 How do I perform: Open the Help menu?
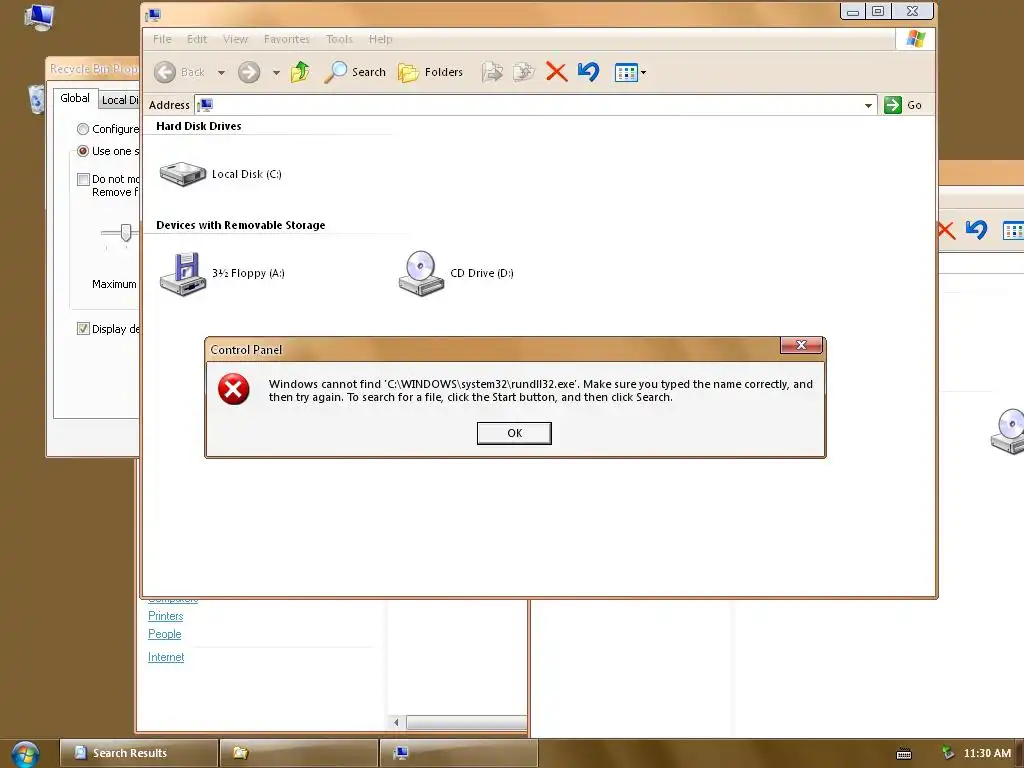tap(381, 39)
